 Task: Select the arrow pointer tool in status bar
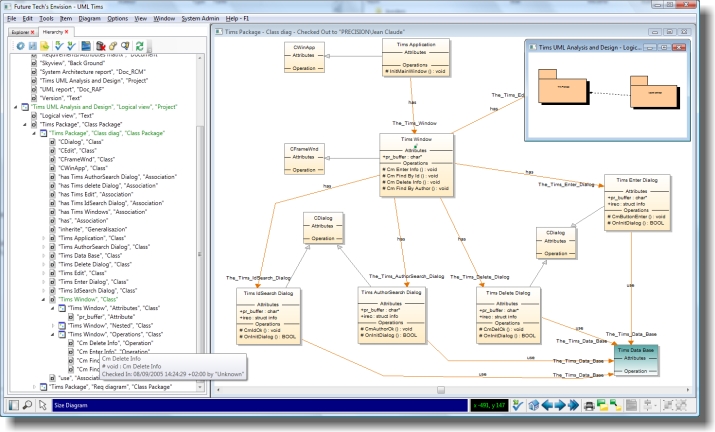tap(43, 405)
